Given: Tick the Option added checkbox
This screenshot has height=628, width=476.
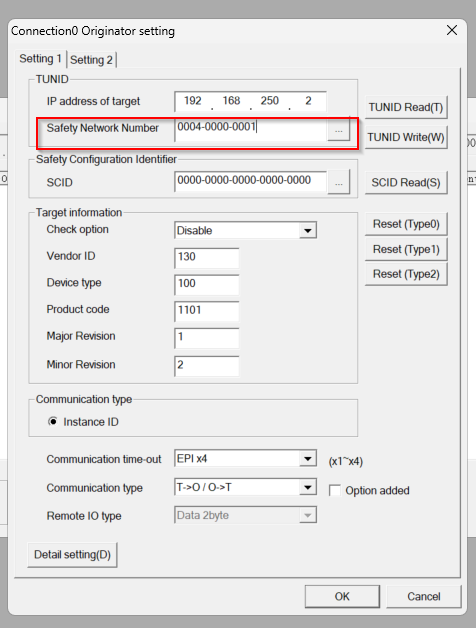Looking at the screenshot, I should pos(335,490).
